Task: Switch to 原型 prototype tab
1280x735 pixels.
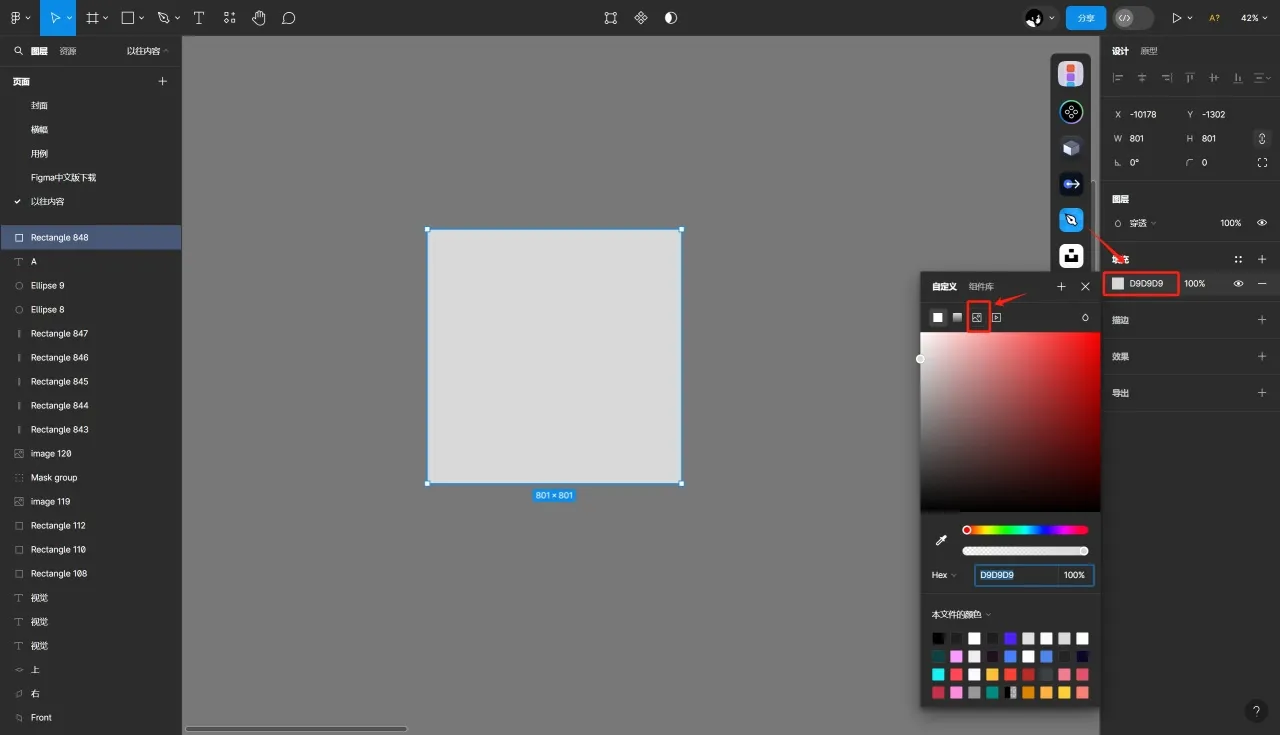Action: click(1149, 51)
